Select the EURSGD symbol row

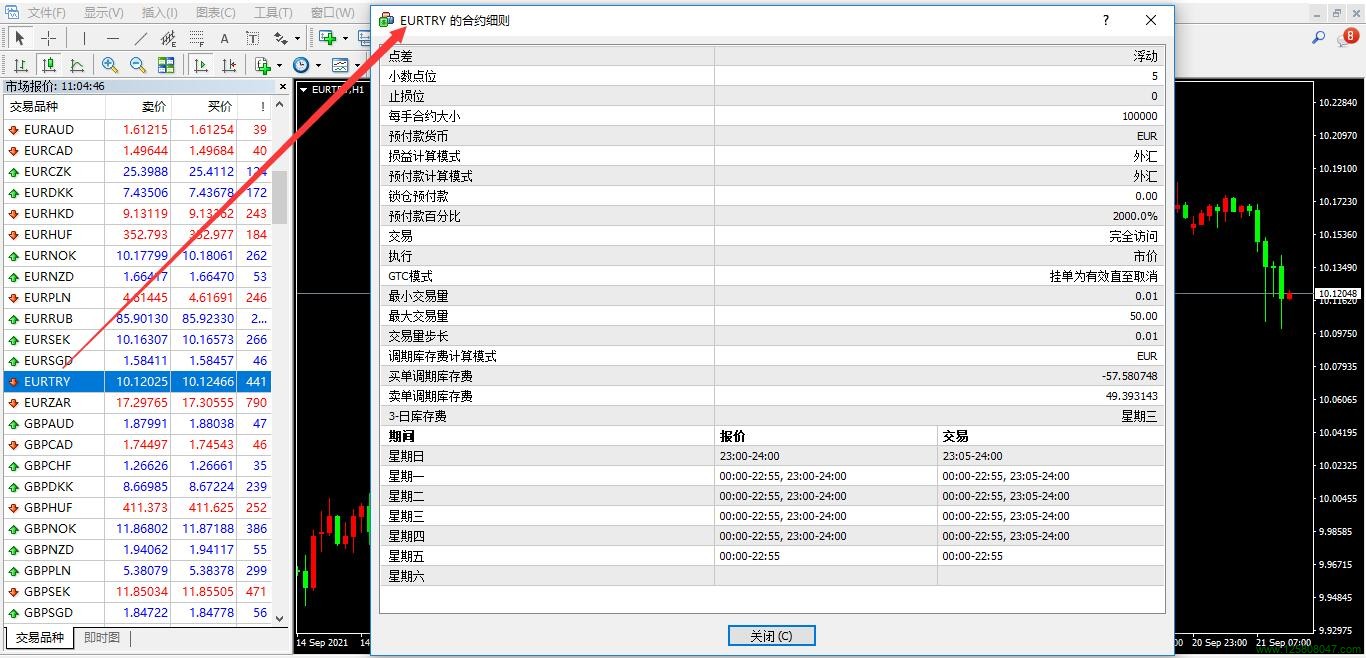137,360
